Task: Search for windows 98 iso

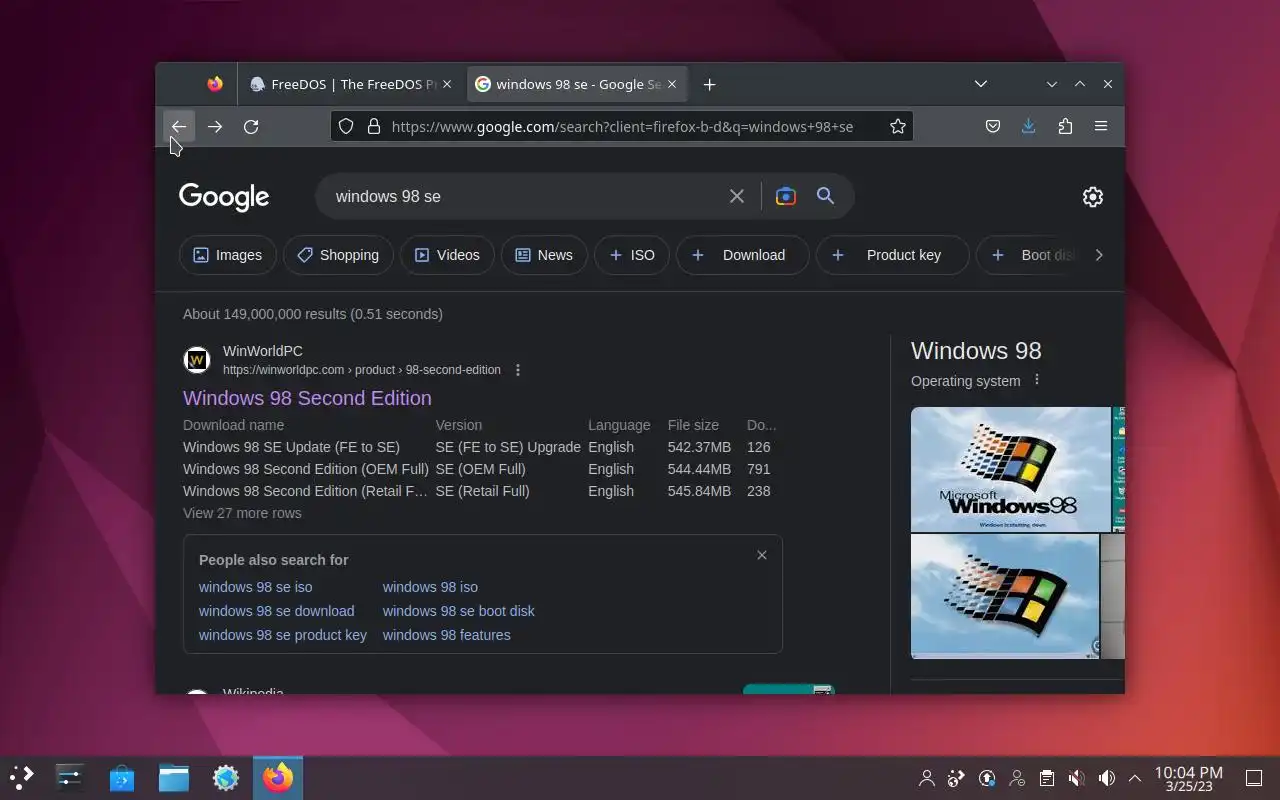Action: point(430,587)
